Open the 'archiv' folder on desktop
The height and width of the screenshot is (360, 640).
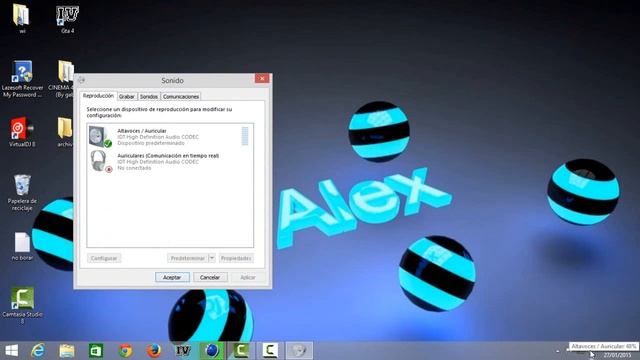pos(65,128)
